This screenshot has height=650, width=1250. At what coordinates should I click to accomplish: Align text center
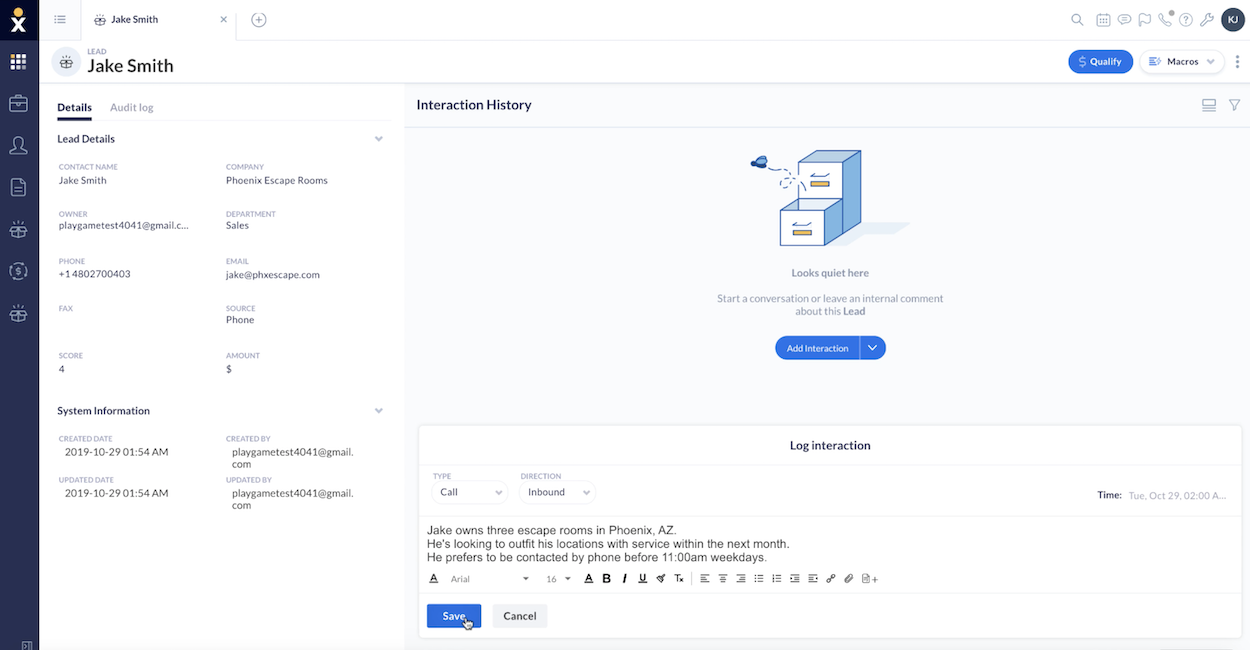pos(723,579)
